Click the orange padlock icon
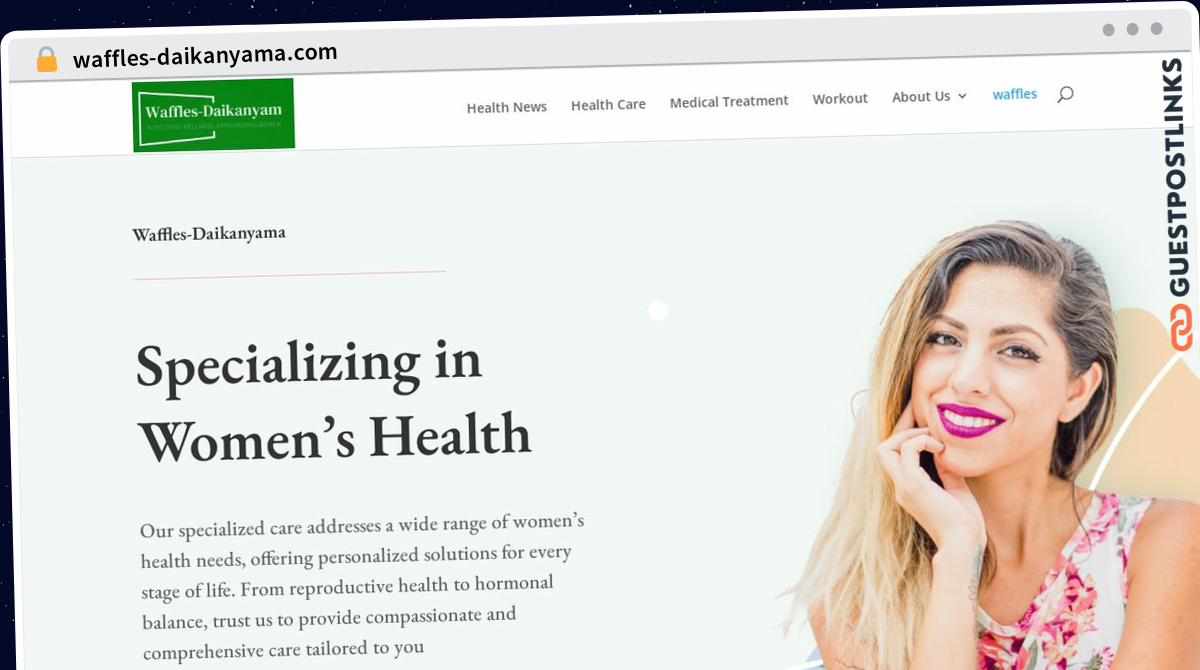This screenshot has width=1200, height=670. point(47,59)
